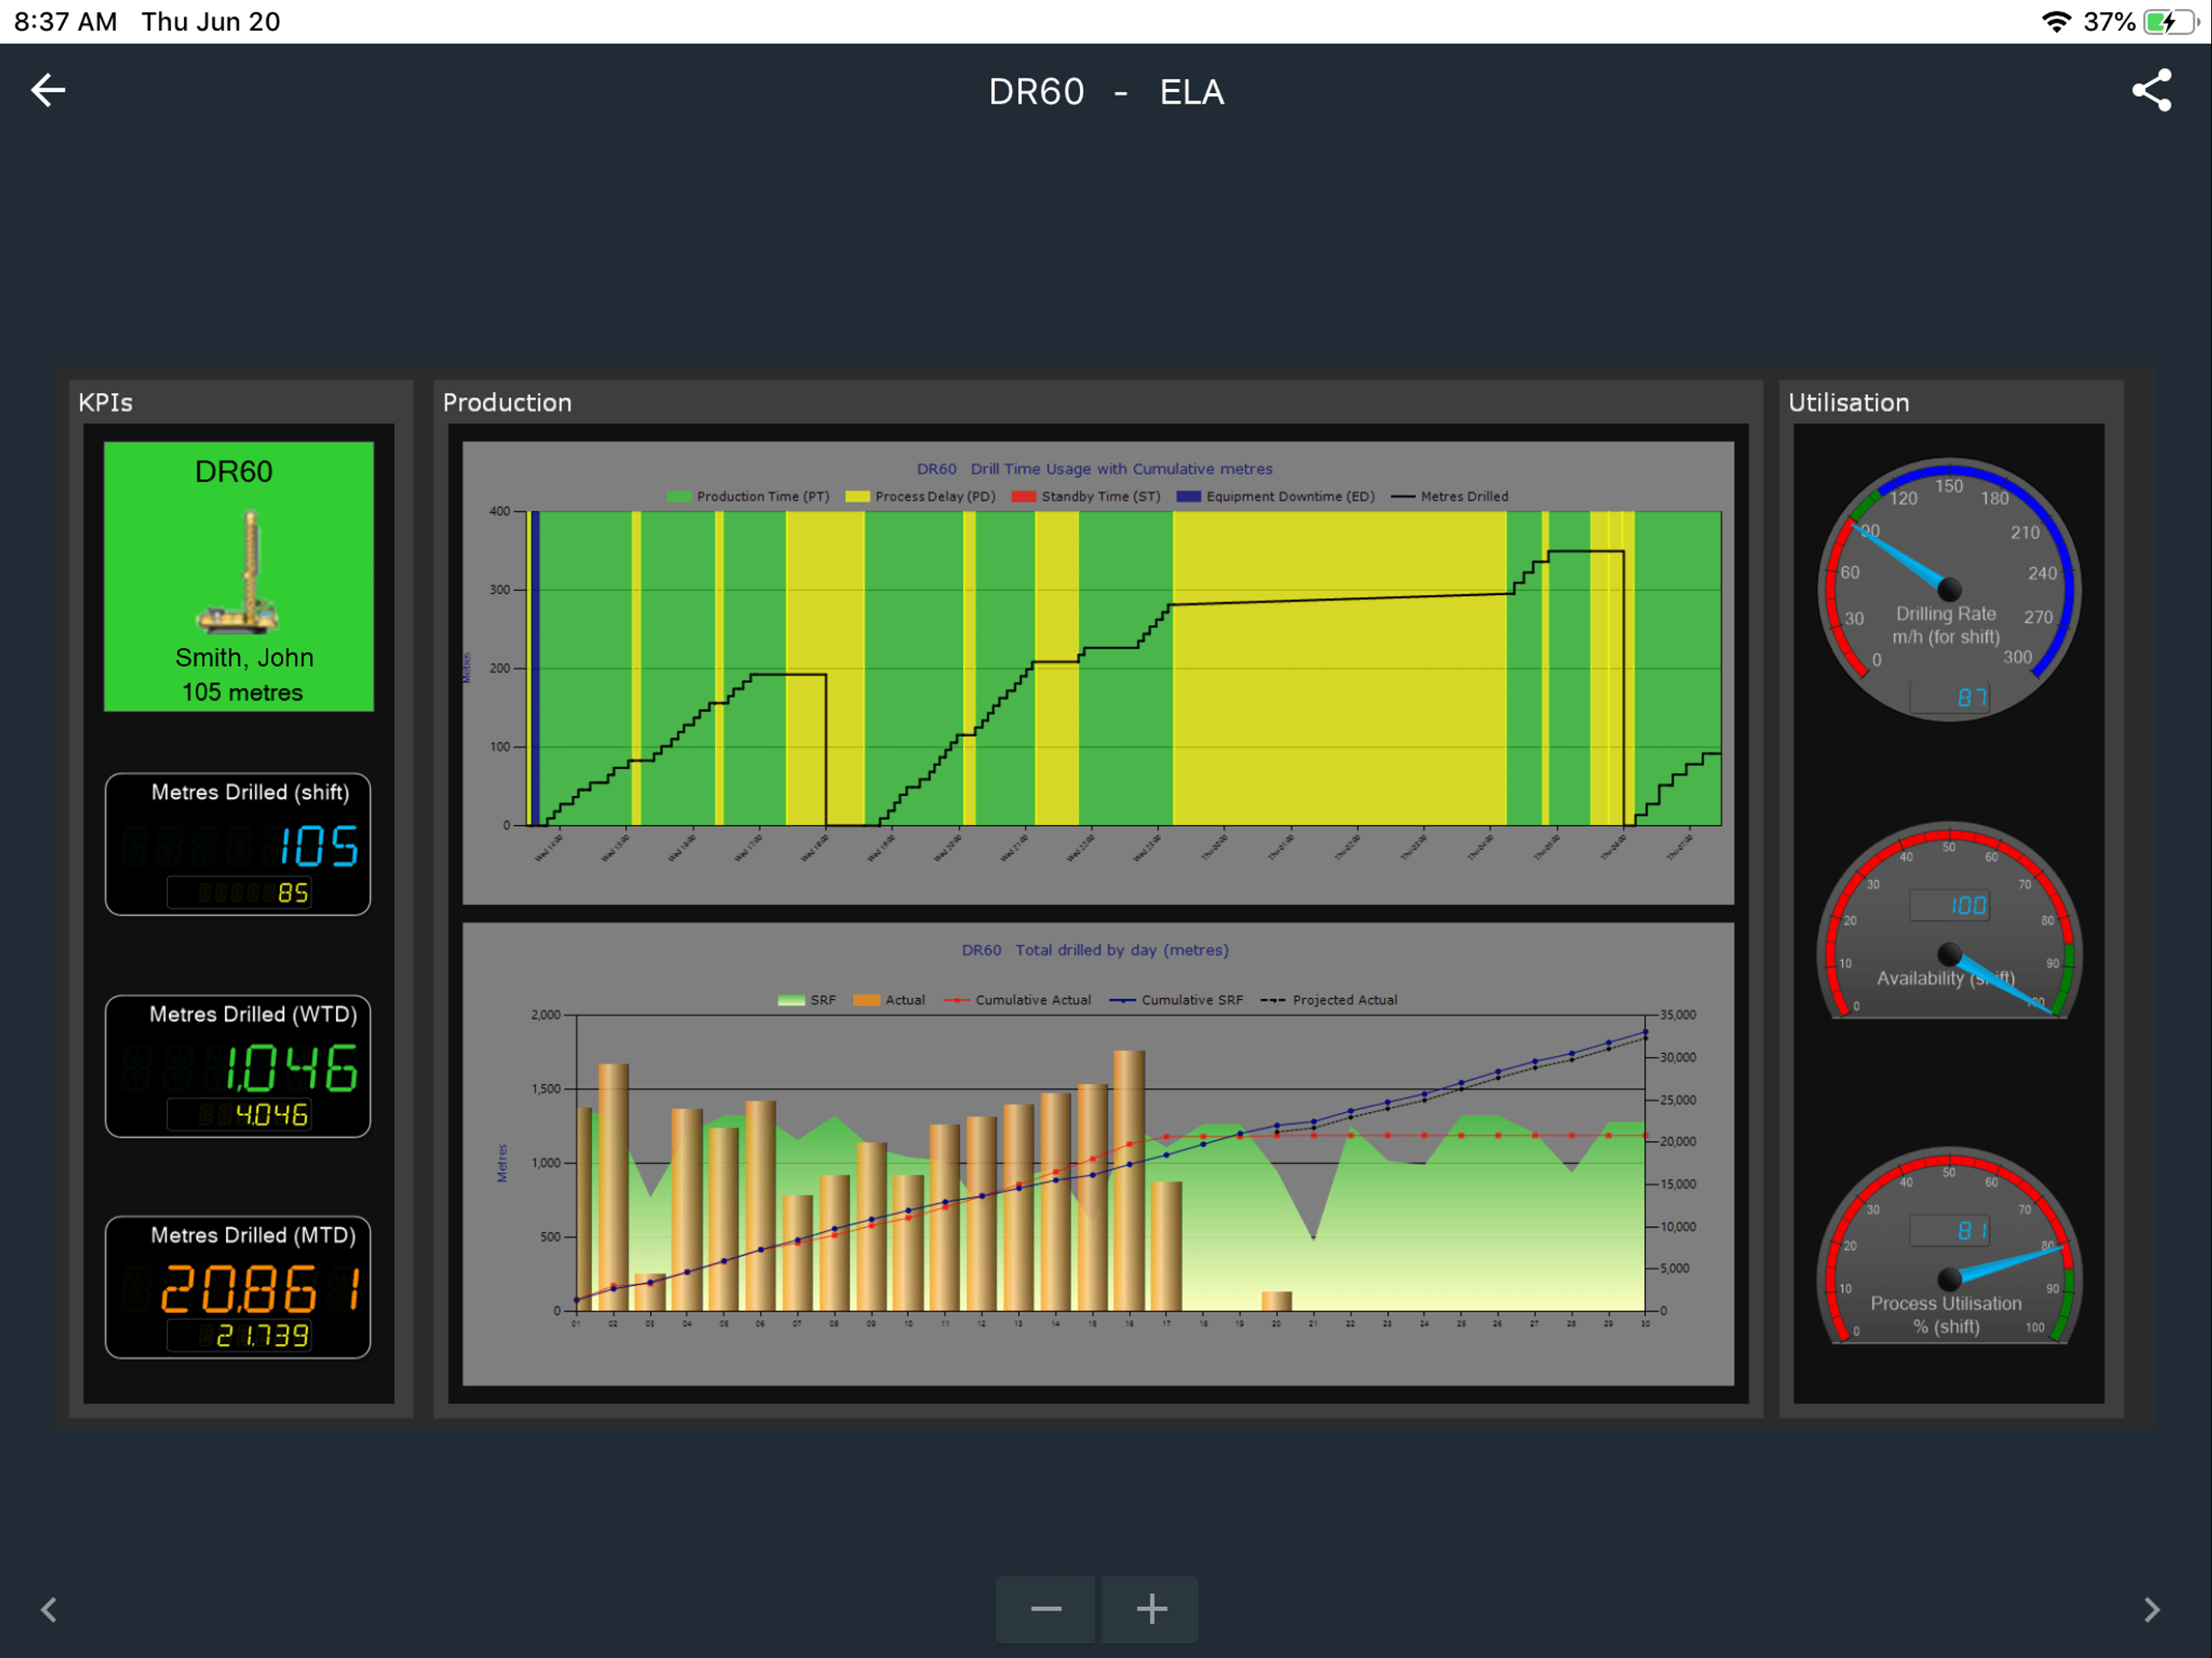Click Projected Actual legend marker
The height and width of the screenshot is (1658, 2212).
tap(1273, 1000)
